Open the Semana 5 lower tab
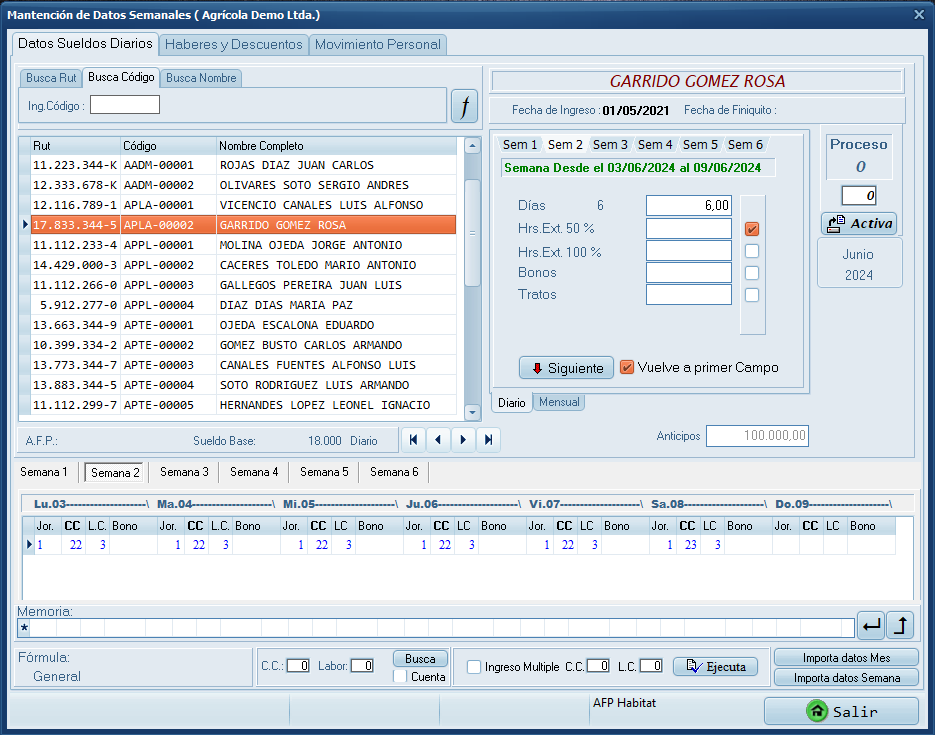Screen dimensions: 935x735 point(324,472)
